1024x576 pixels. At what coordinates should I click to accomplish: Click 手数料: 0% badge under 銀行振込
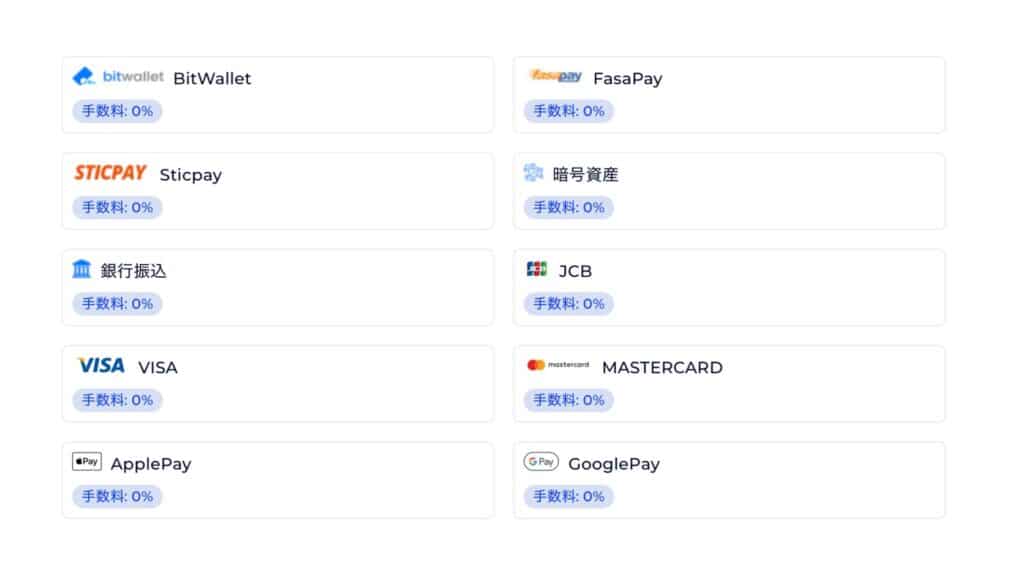[x=117, y=304]
